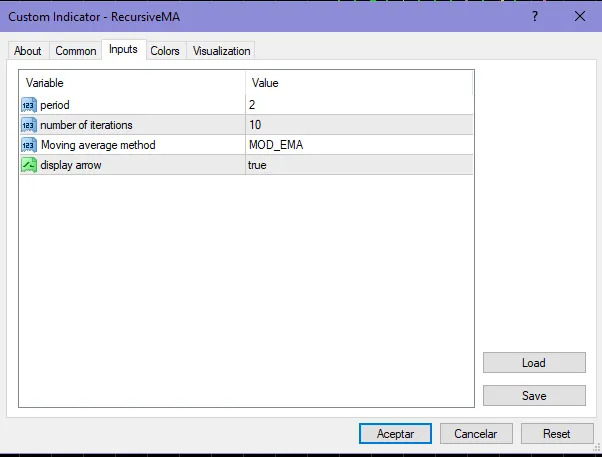
Task: Click the Variable column header
Action: point(132,83)
